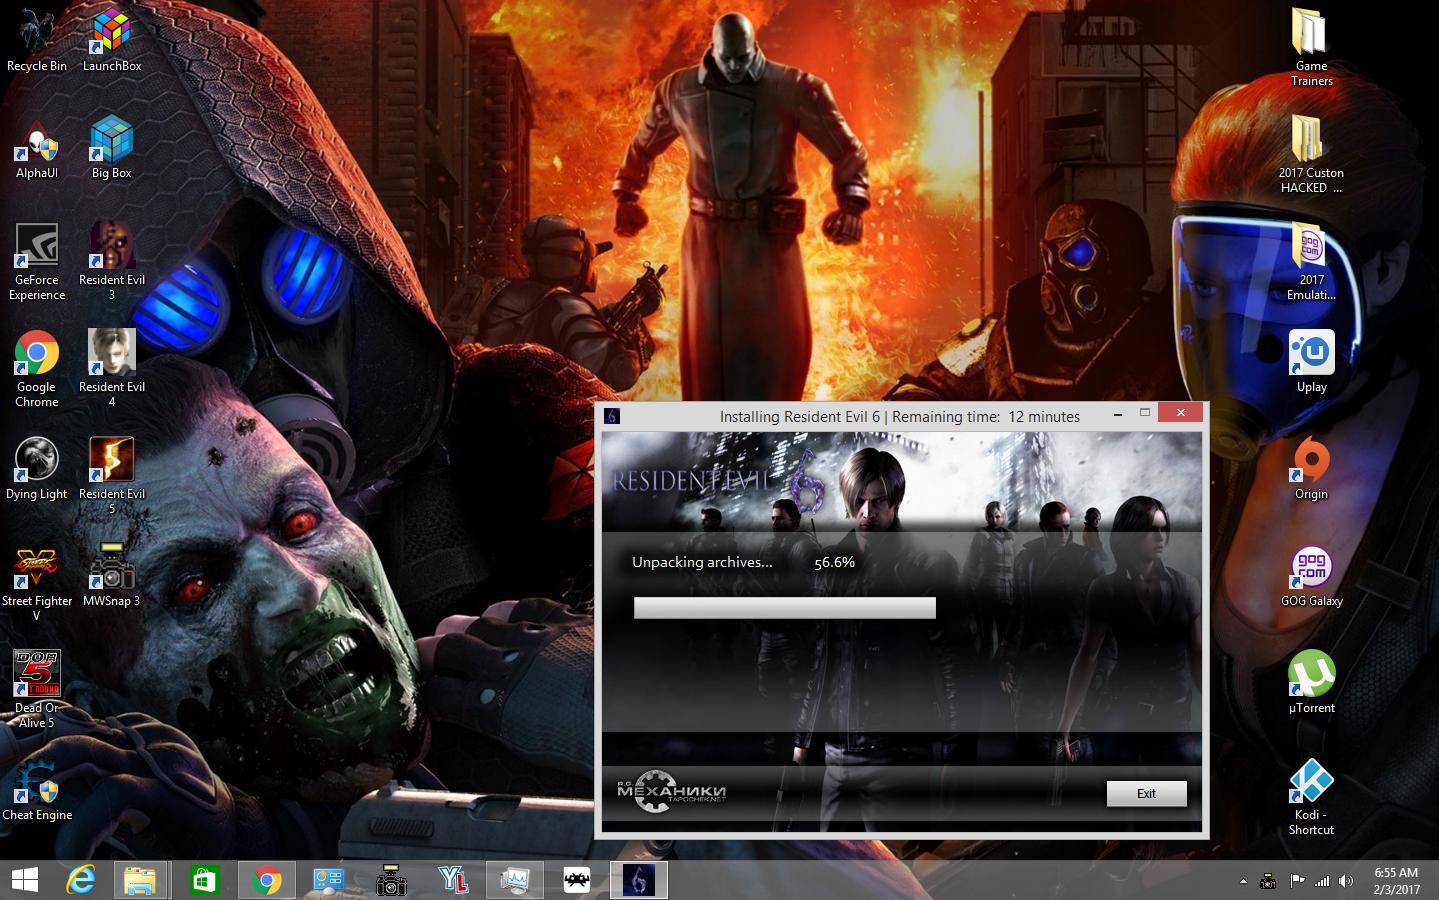Select the 2017 Emulati... folder
The width and height of the screenshot is (1439, 900).
pos(1311,262)
